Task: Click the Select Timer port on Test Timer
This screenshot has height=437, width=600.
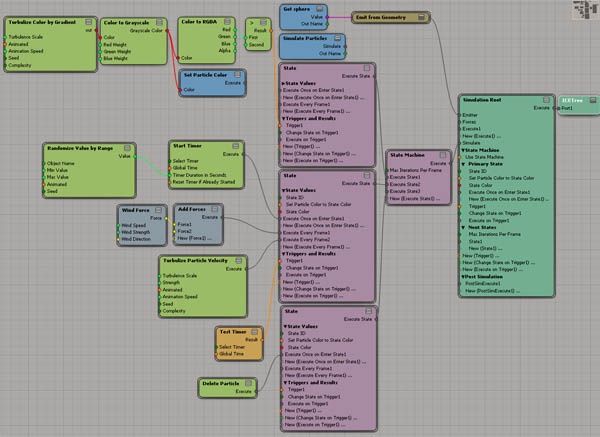Action: [x=216, y=347]
